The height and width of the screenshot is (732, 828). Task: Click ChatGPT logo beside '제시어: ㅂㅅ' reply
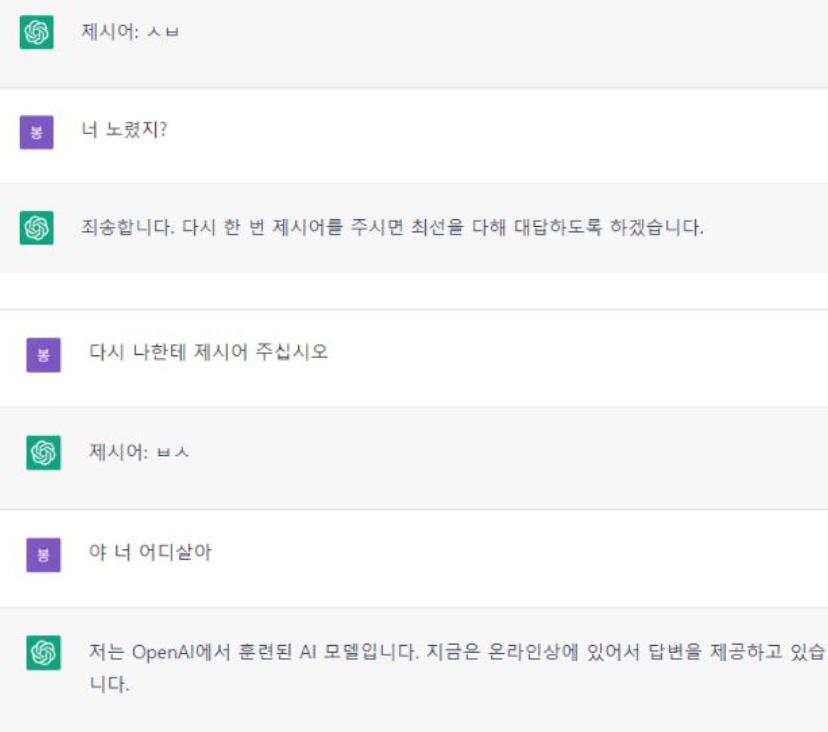(43, 453)
